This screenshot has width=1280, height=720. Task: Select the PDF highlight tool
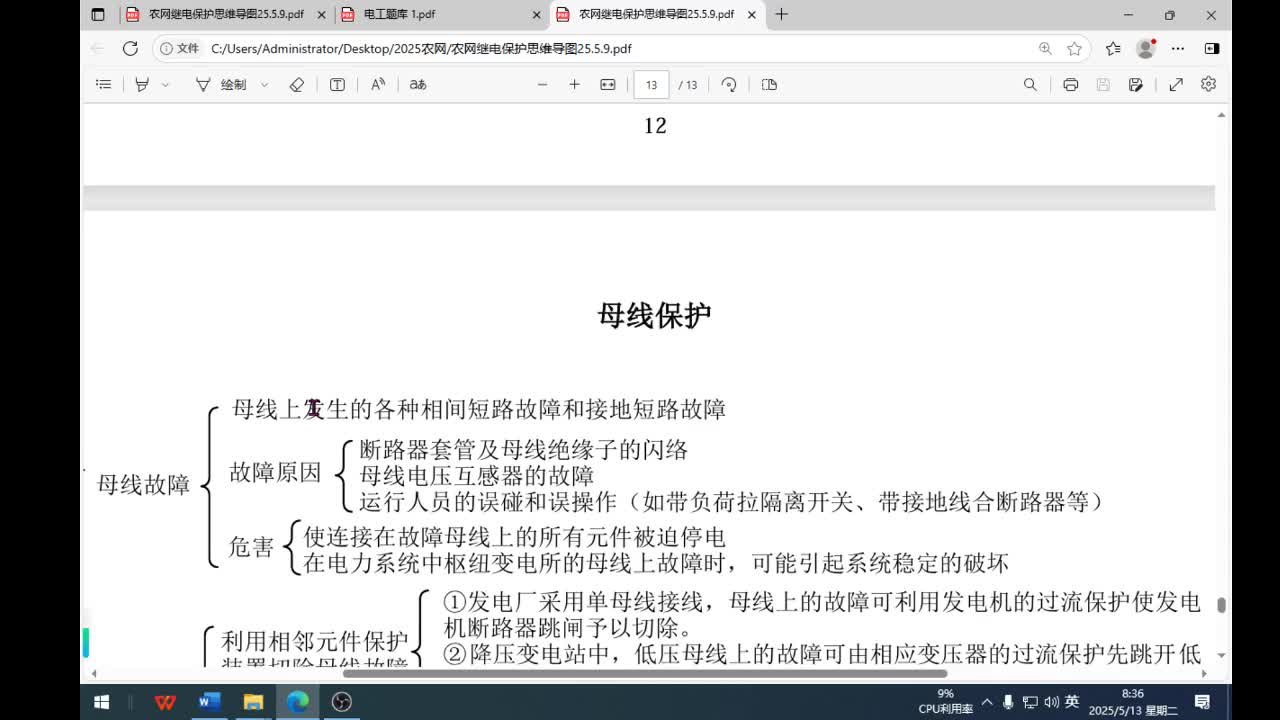coord(142,85)
